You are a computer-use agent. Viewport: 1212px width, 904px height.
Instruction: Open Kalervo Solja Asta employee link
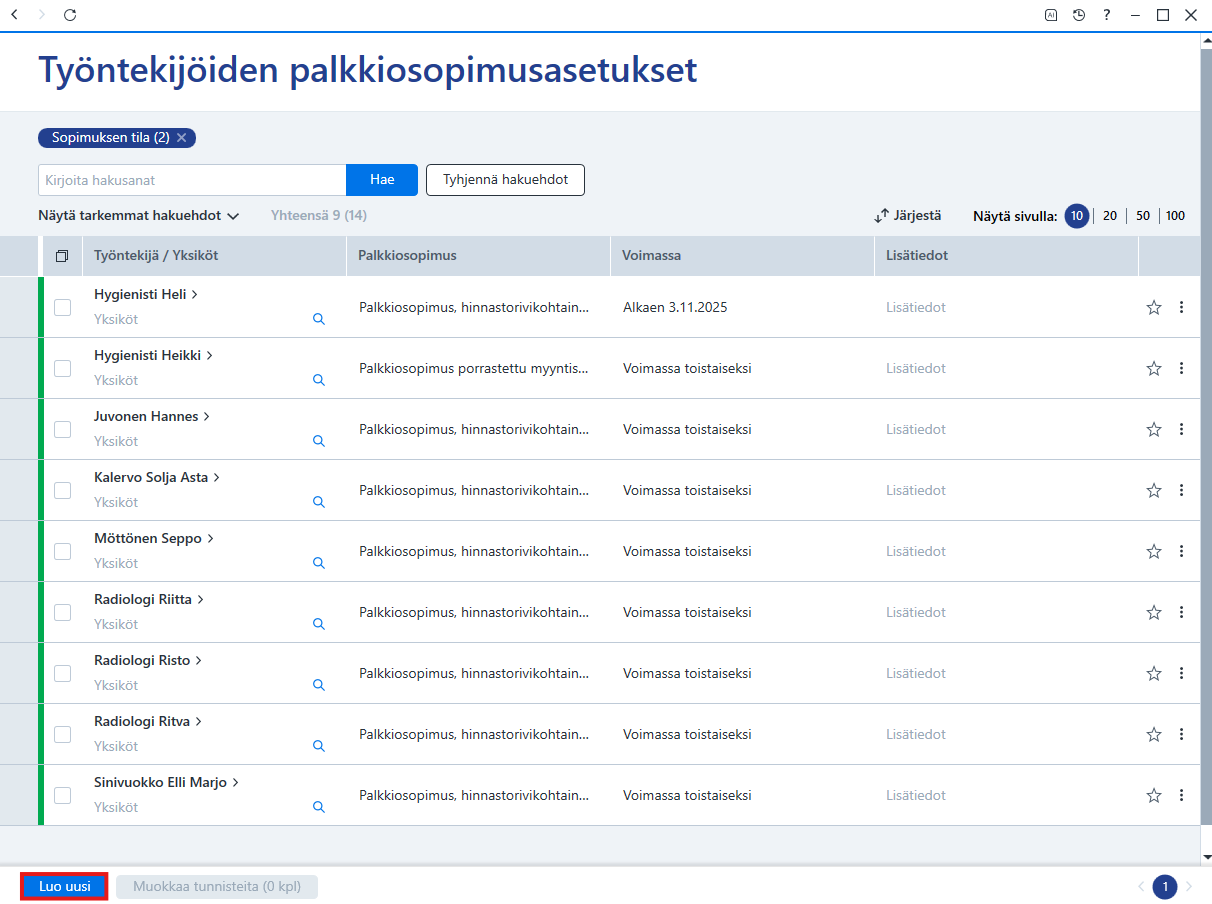tap(157, 477)
